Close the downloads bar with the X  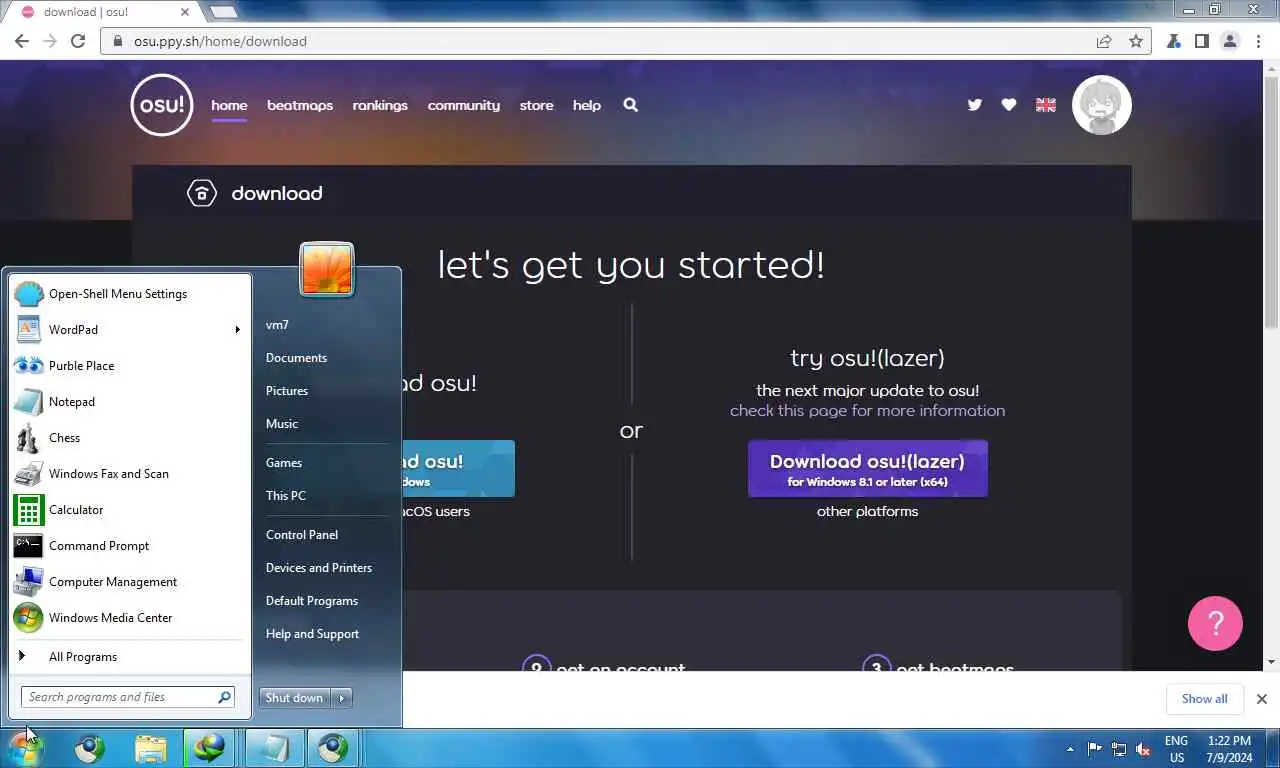point(1262,699)
